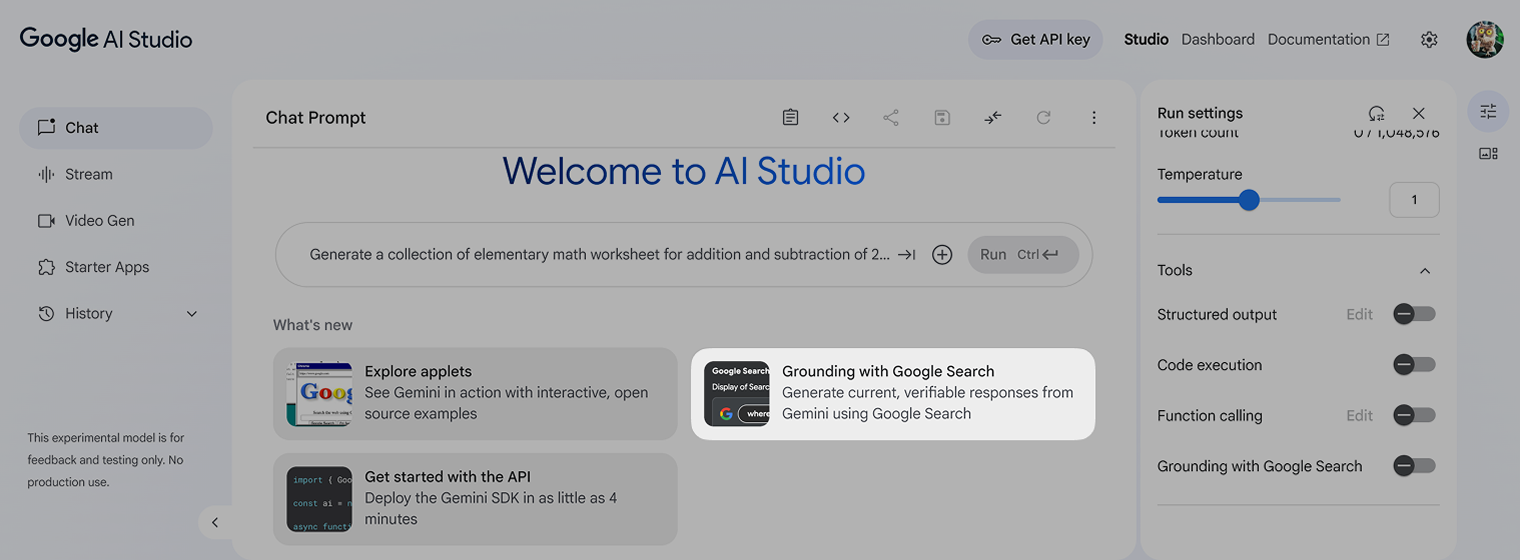The height and width of the screenshot is (560, 1520).
Task: Click the History clock icon
Action: pos(46,313)
